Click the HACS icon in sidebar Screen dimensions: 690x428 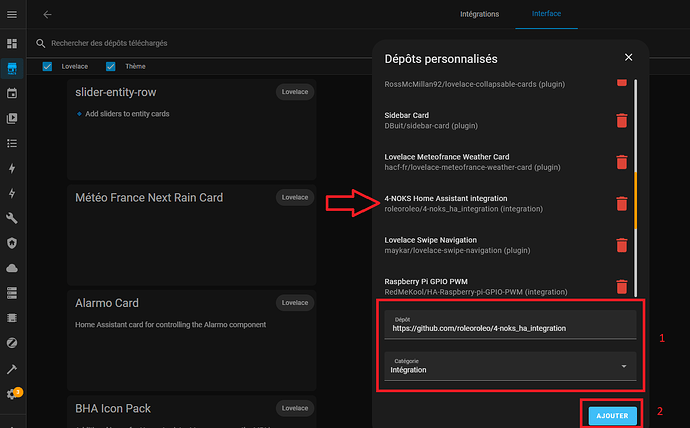[x=12, y=69]
